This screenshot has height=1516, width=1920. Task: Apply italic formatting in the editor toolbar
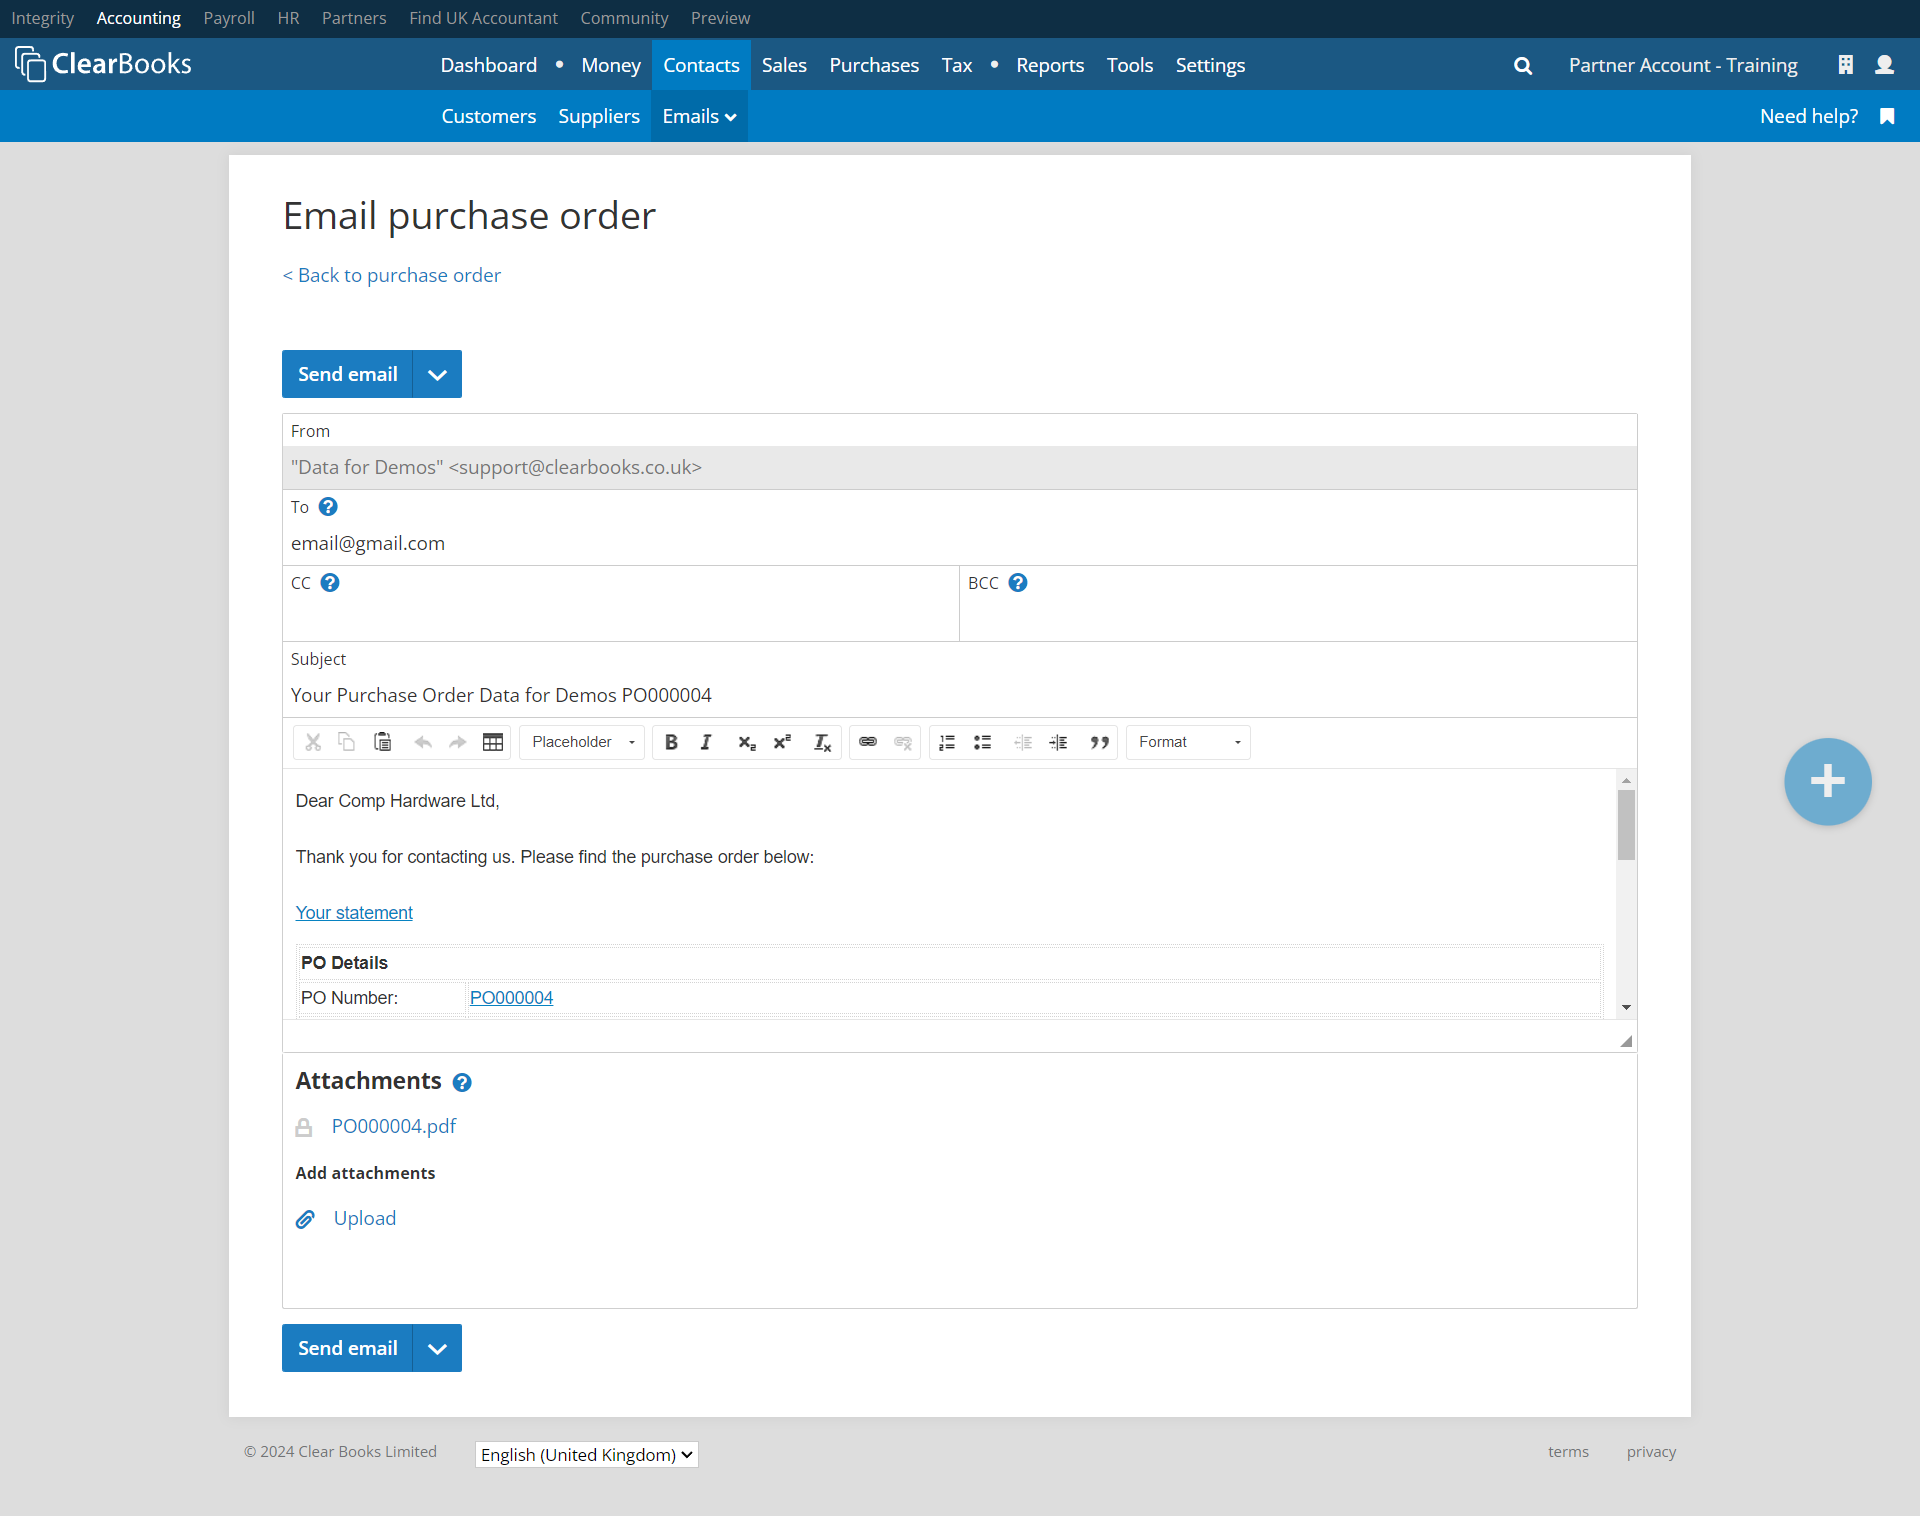coord(706,742)
